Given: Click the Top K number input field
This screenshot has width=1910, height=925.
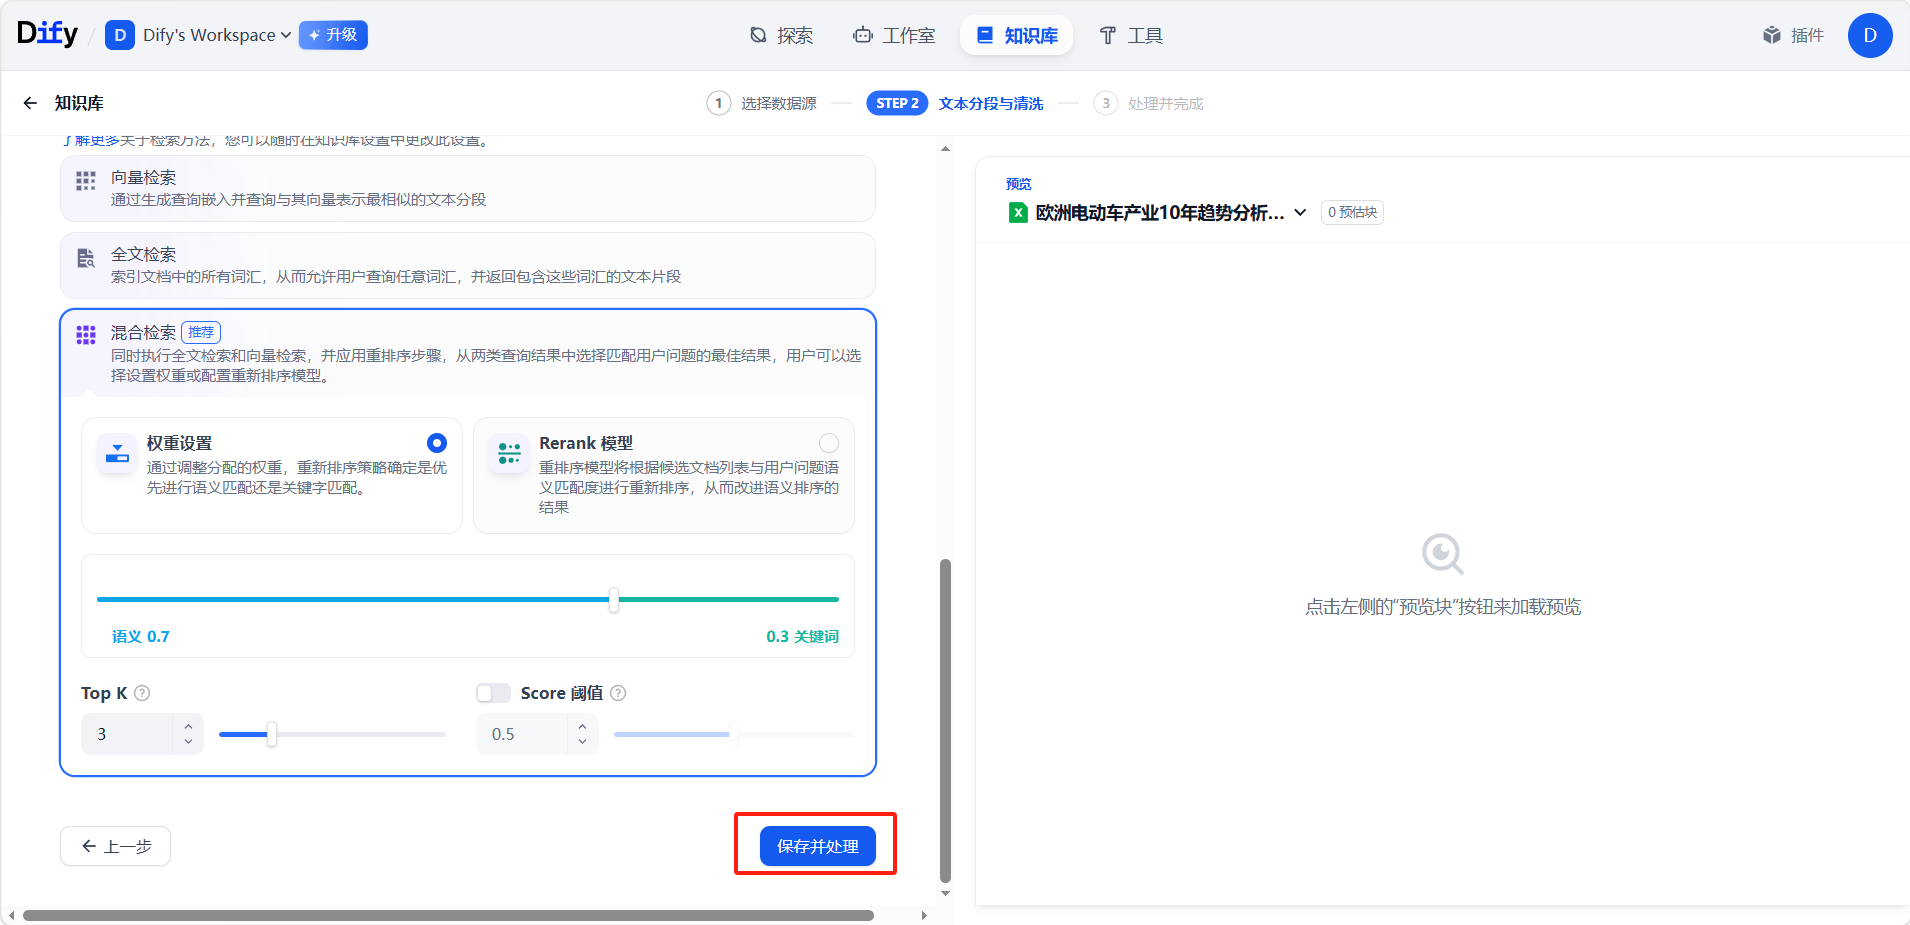Looking at the screenshot, I should click(x=130, y=734).
